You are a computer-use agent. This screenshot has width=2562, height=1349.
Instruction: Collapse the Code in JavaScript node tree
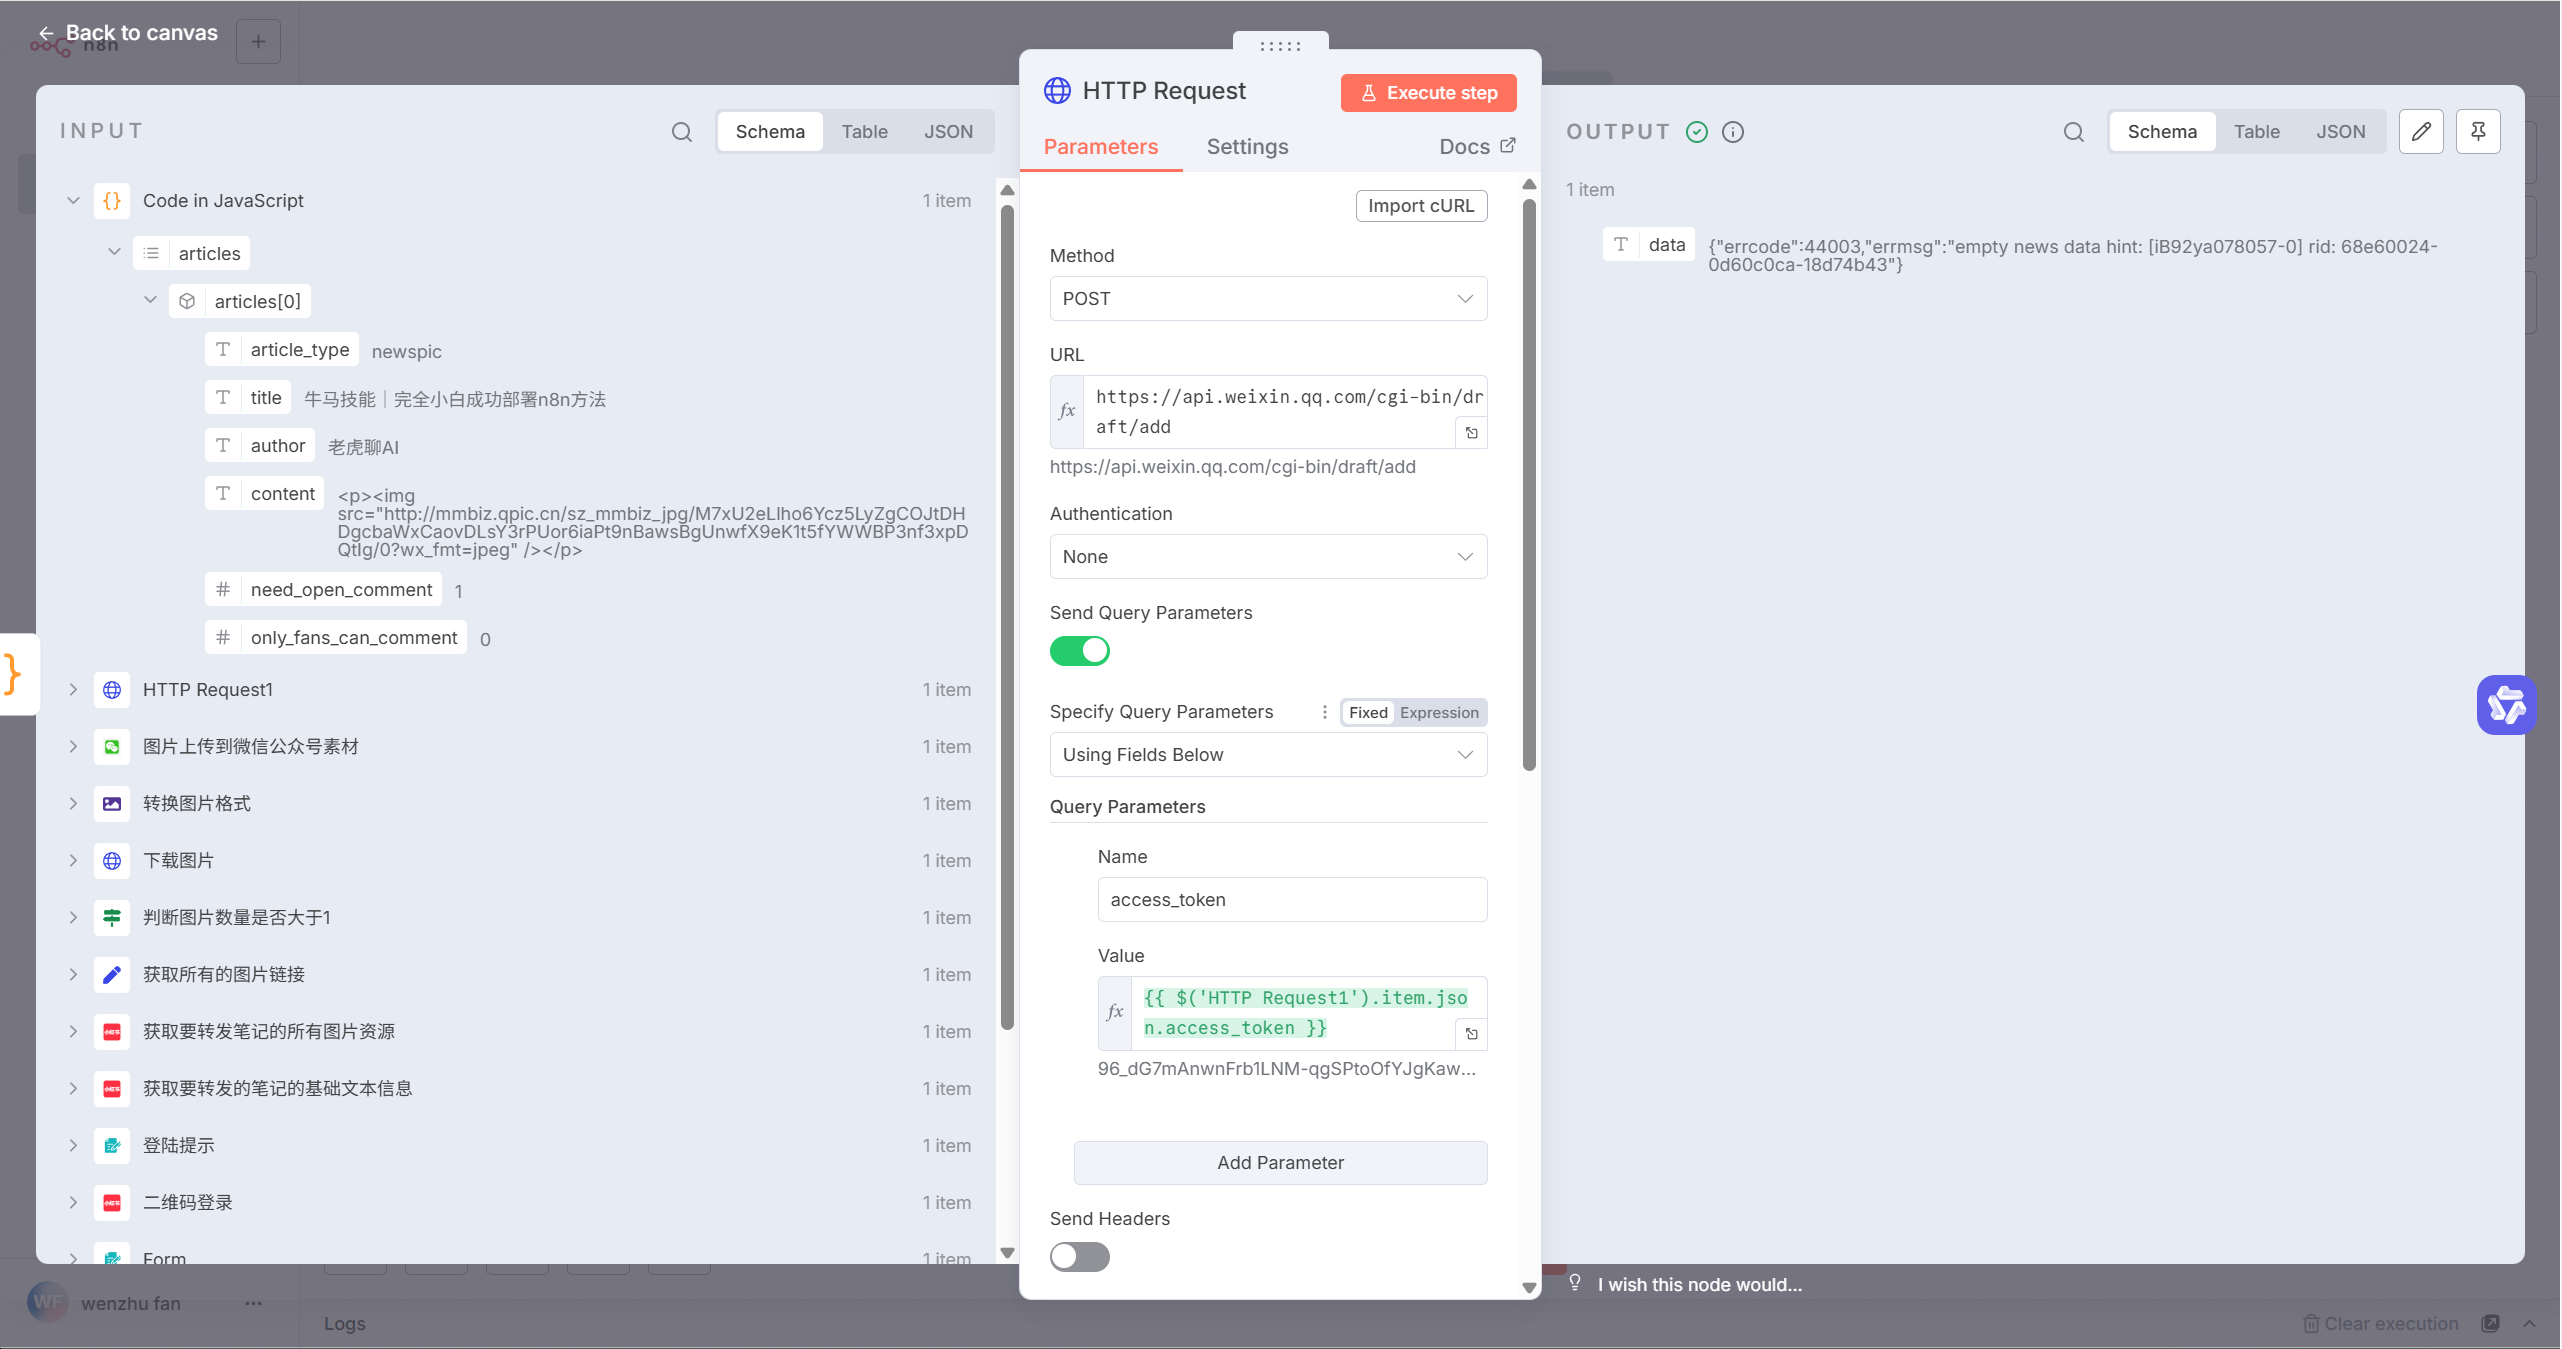[73, 201]
